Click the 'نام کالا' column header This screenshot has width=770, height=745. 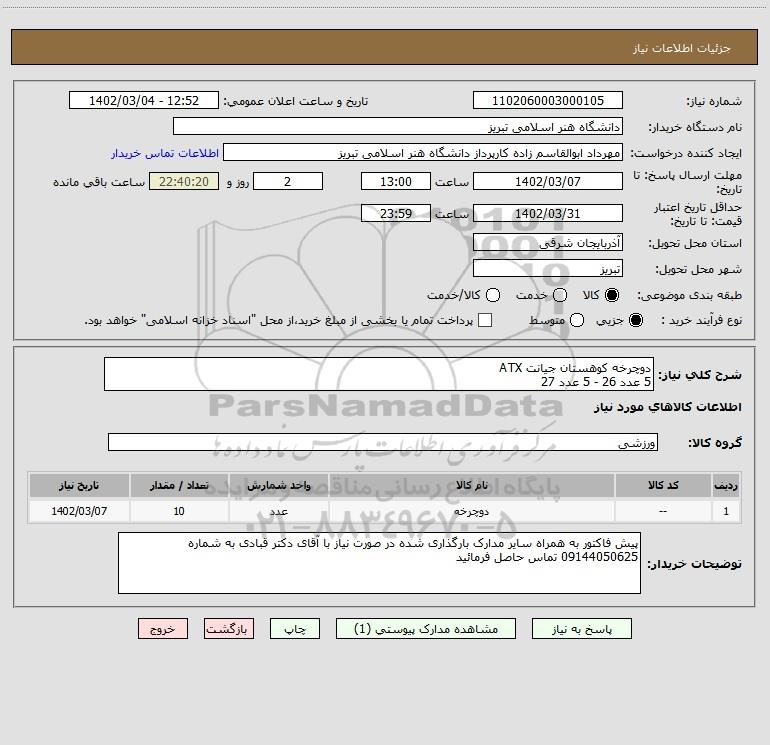(x=471, y=485)
